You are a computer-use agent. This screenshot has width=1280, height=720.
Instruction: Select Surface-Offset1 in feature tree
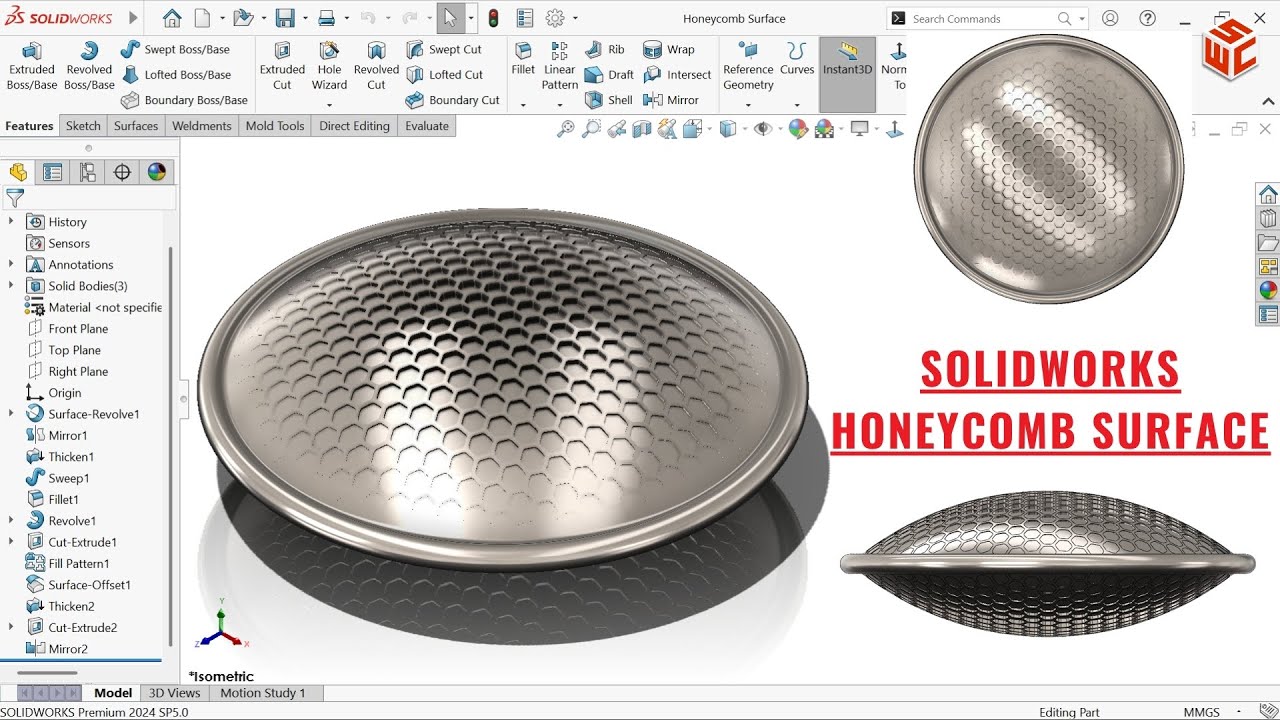click(78, 585)
